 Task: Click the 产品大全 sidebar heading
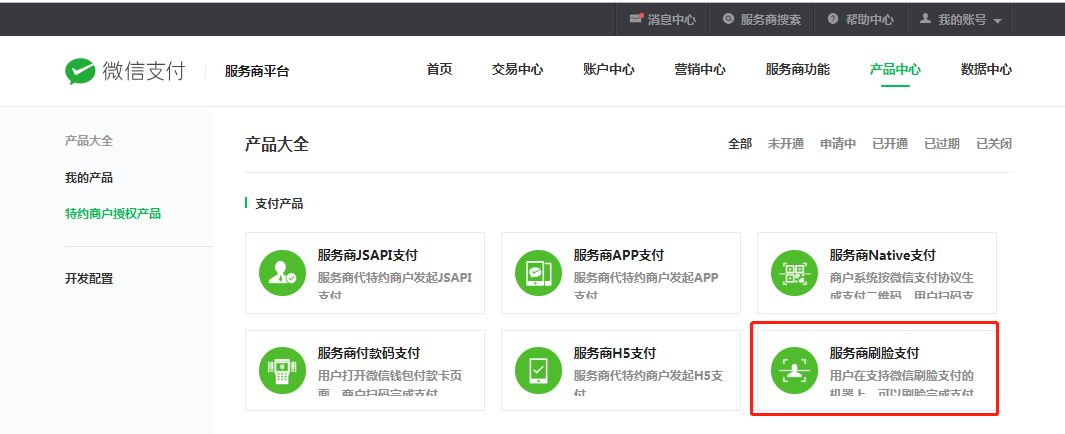click(x=89, y=141)
